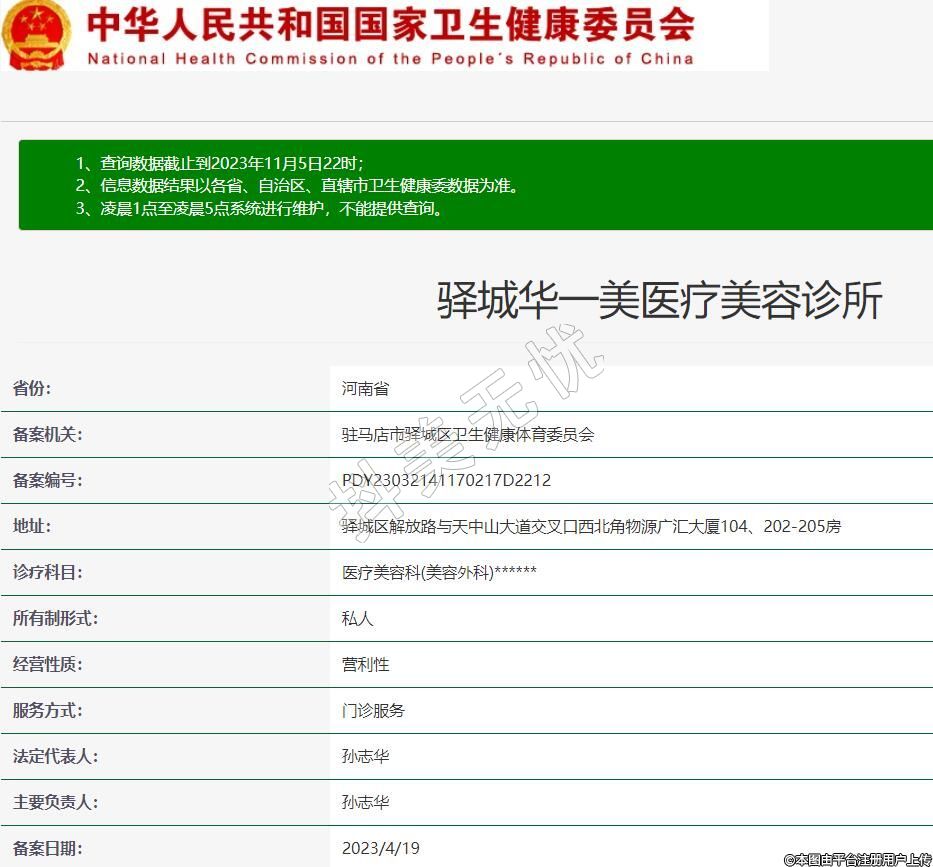
Task: Select the 医疗美容科(美容外科) department value
Action: (x=439, y=572)
